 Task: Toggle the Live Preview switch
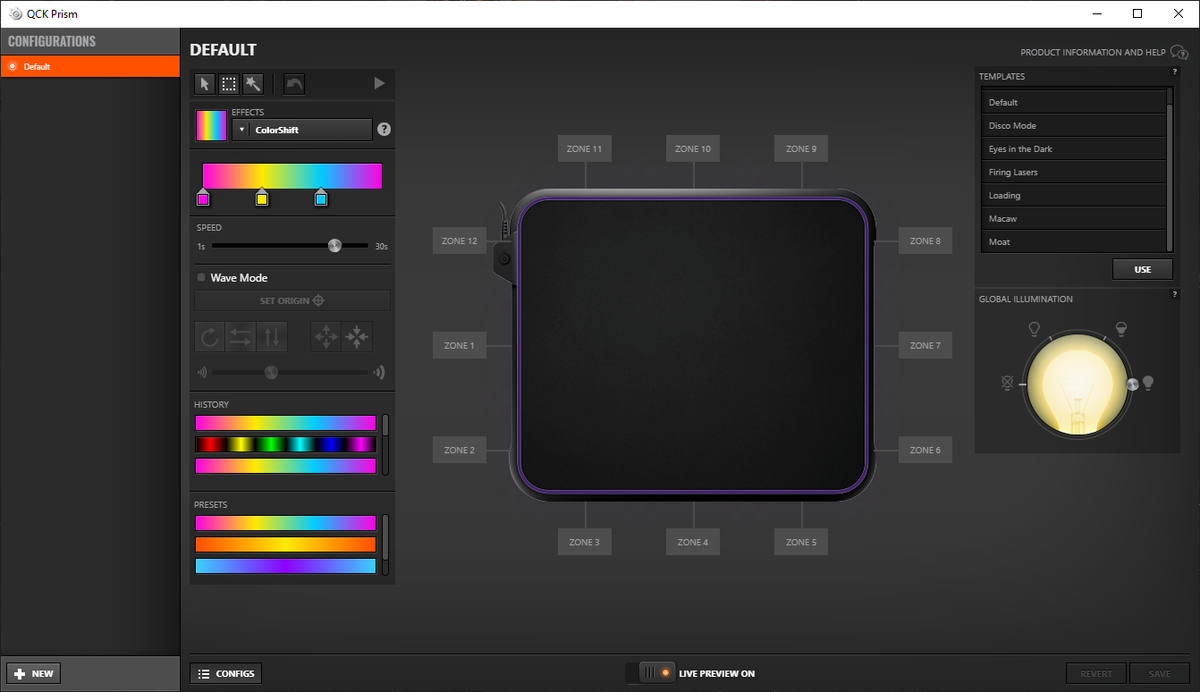649,673
